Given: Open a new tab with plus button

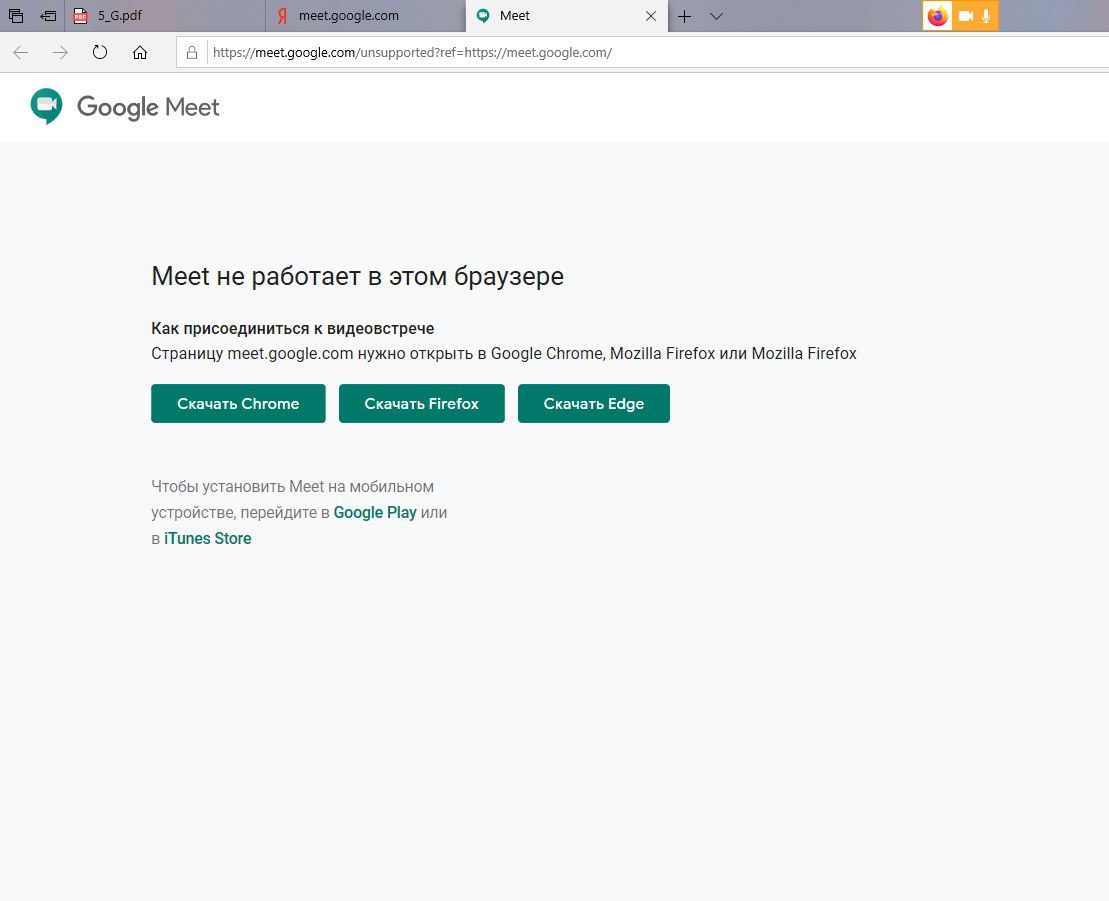Looking at the screenshot, I should pos(684,16).
